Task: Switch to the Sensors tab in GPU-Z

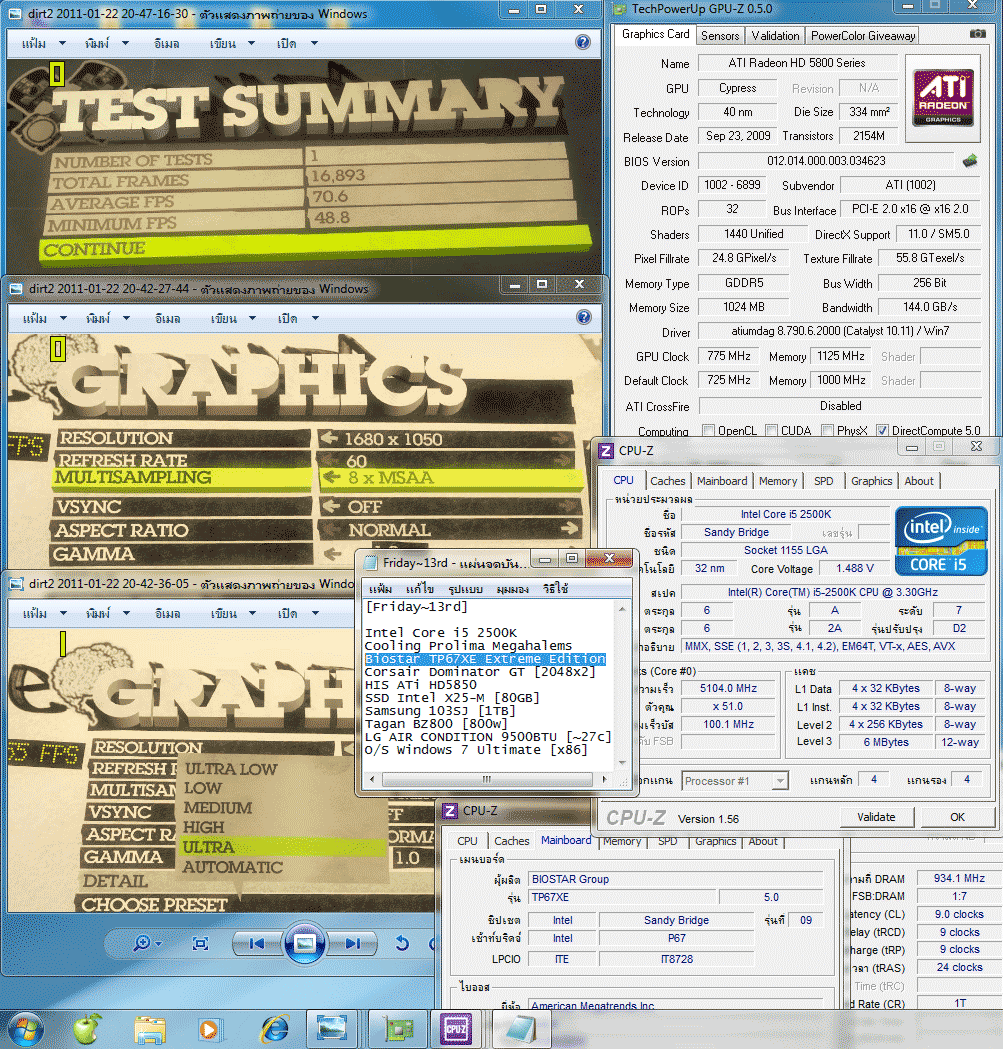Action: 720,35
